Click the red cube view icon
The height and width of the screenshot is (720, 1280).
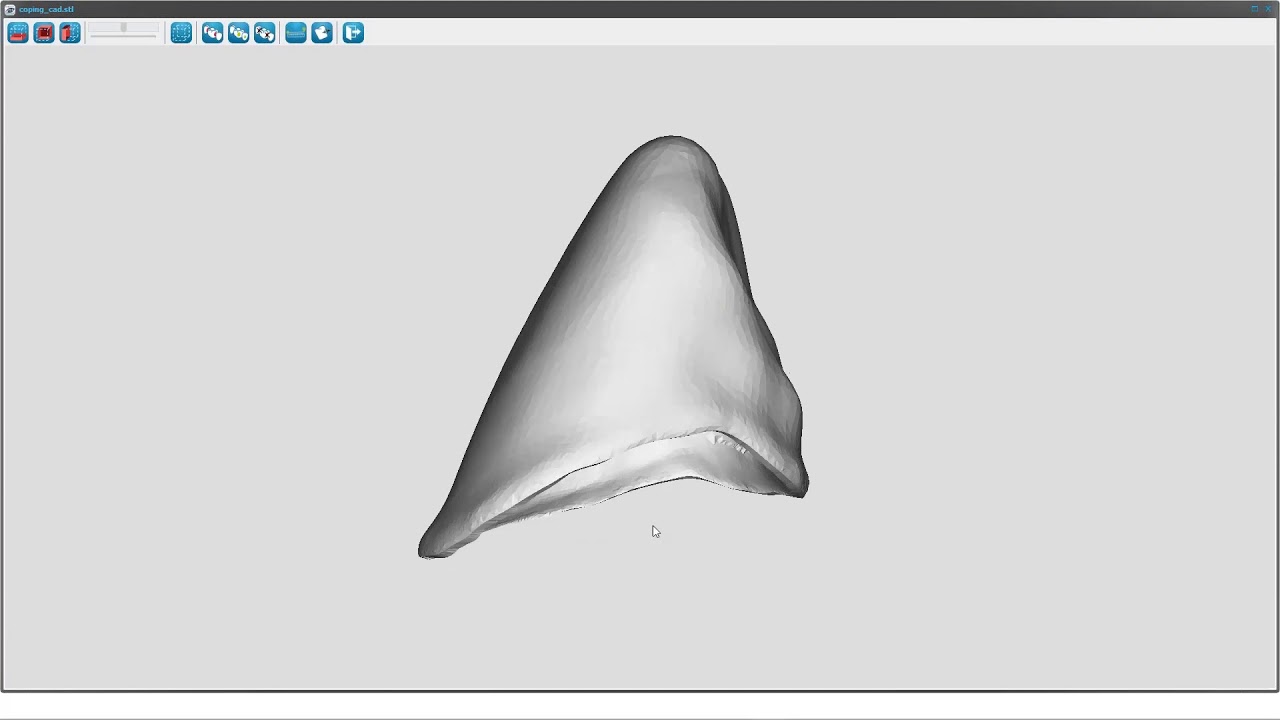tap(44, 33)
